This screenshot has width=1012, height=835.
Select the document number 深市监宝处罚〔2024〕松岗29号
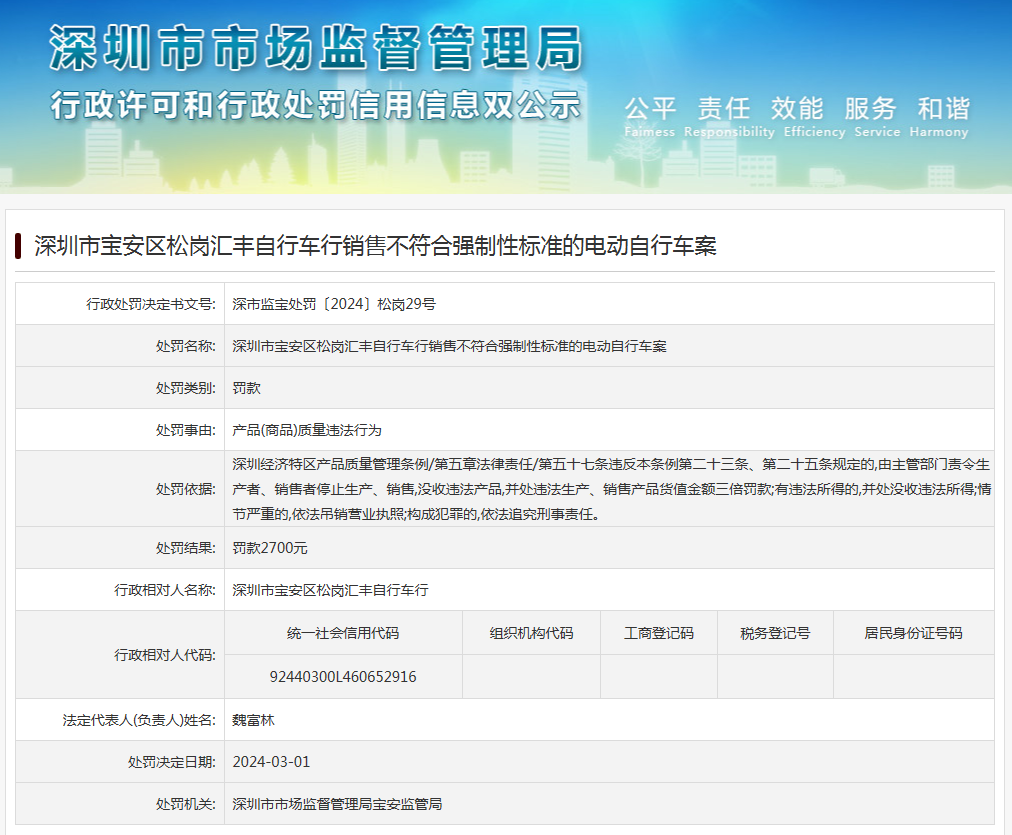pos(334,304)
